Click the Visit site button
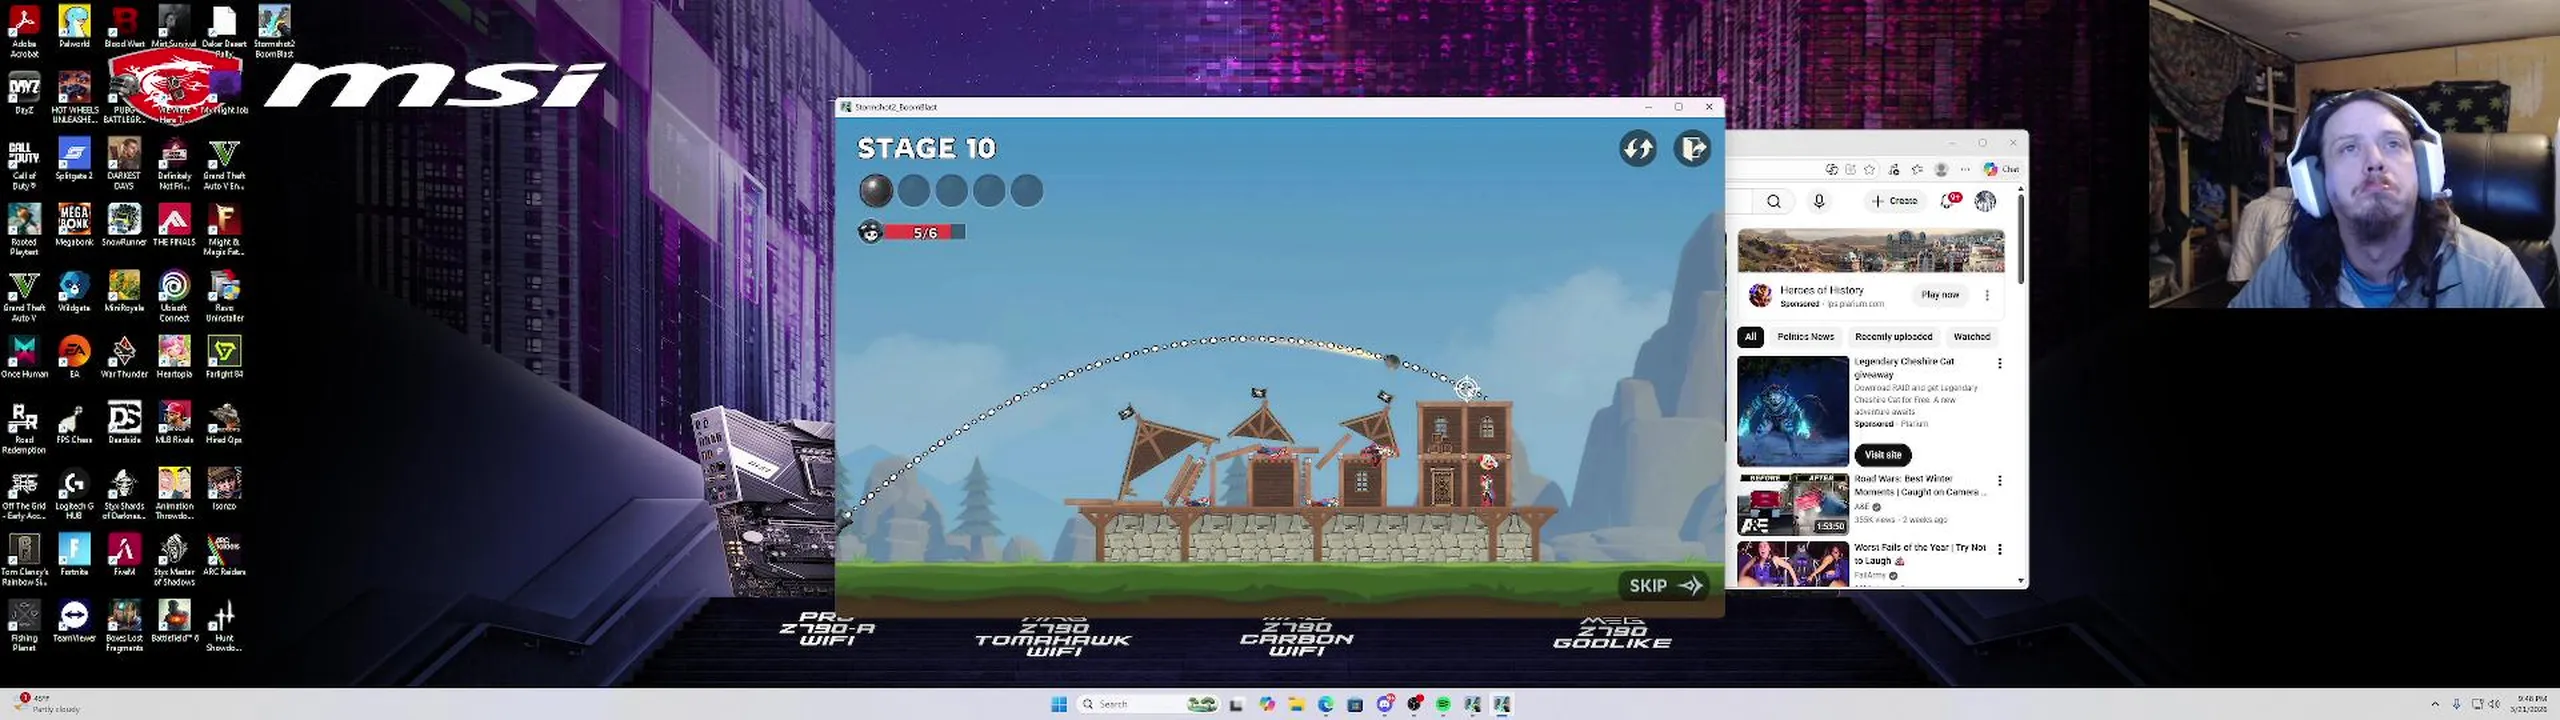This screenshot has height=720, width=2560. [1882, 455]
